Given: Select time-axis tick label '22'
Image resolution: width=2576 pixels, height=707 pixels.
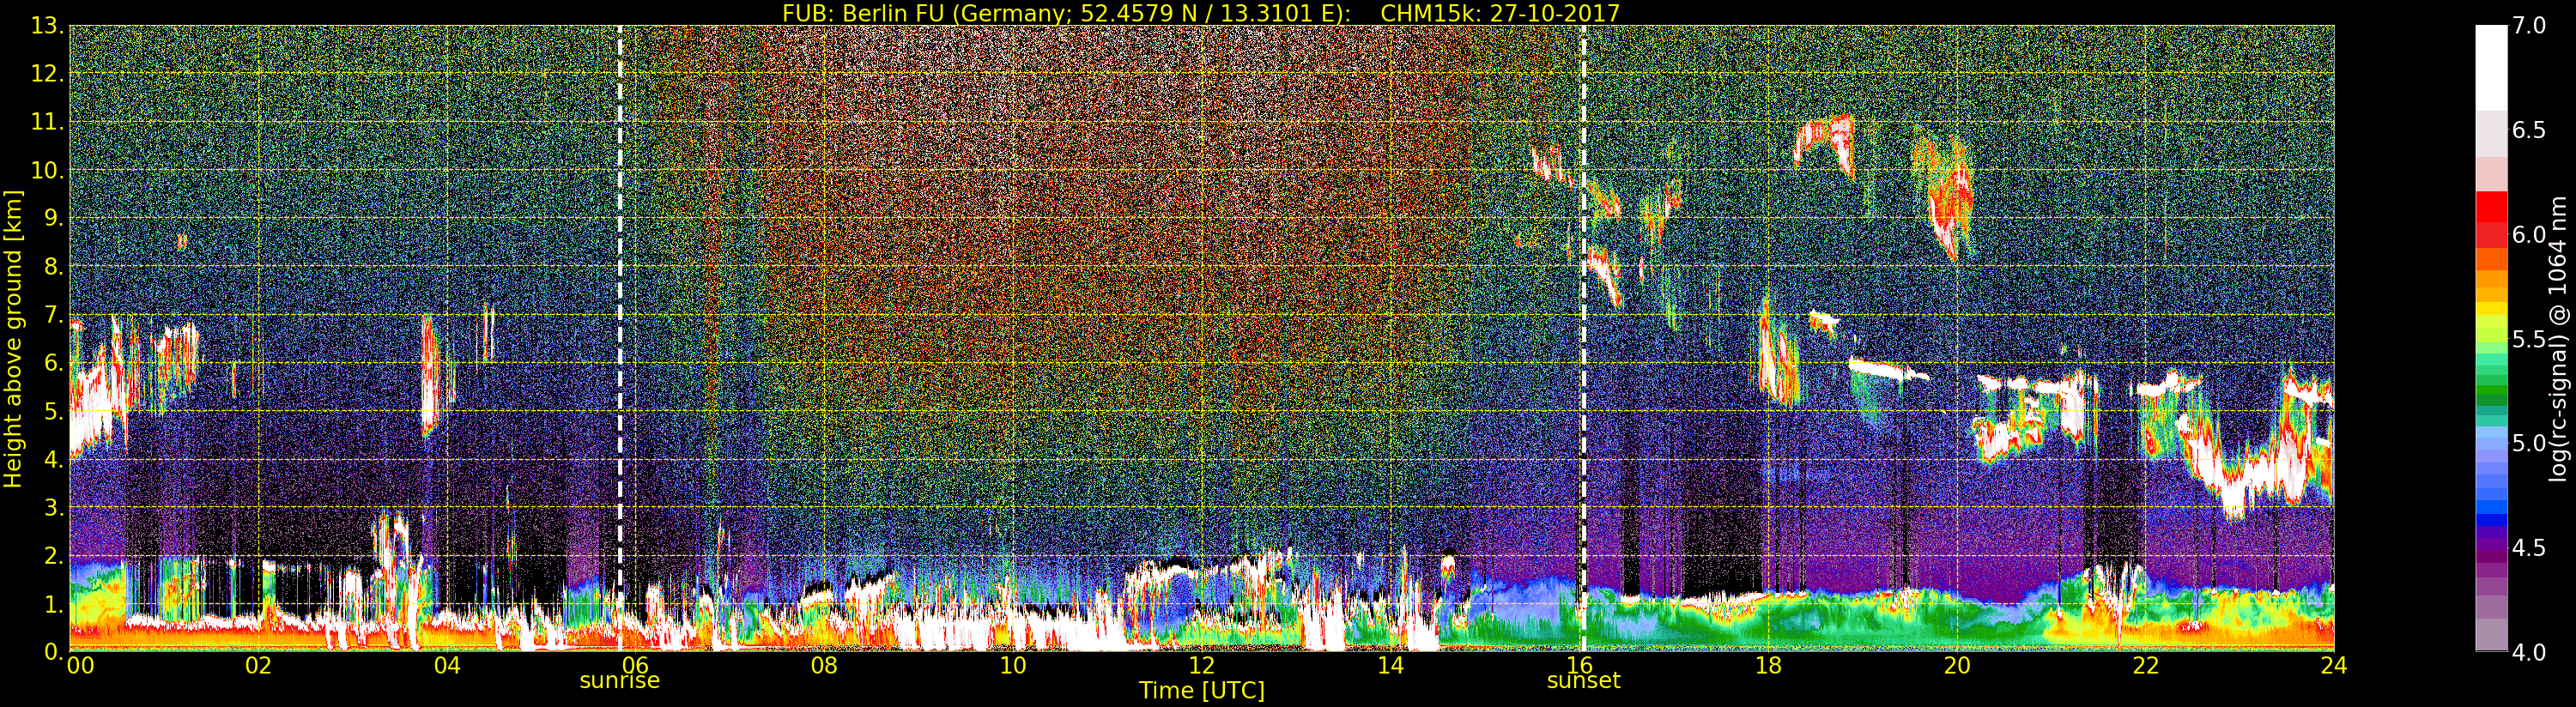Looking at the screenshot, I should (x=2145, y=665).
